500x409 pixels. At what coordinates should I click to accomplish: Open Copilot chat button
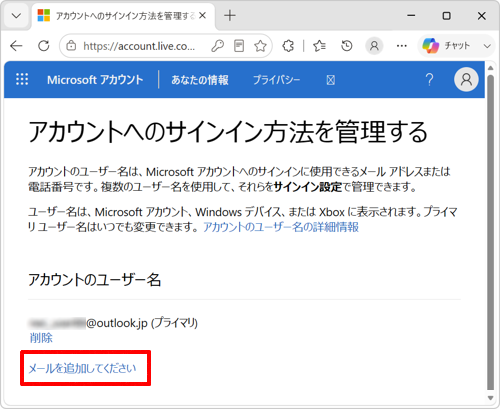tap(447, 46)
